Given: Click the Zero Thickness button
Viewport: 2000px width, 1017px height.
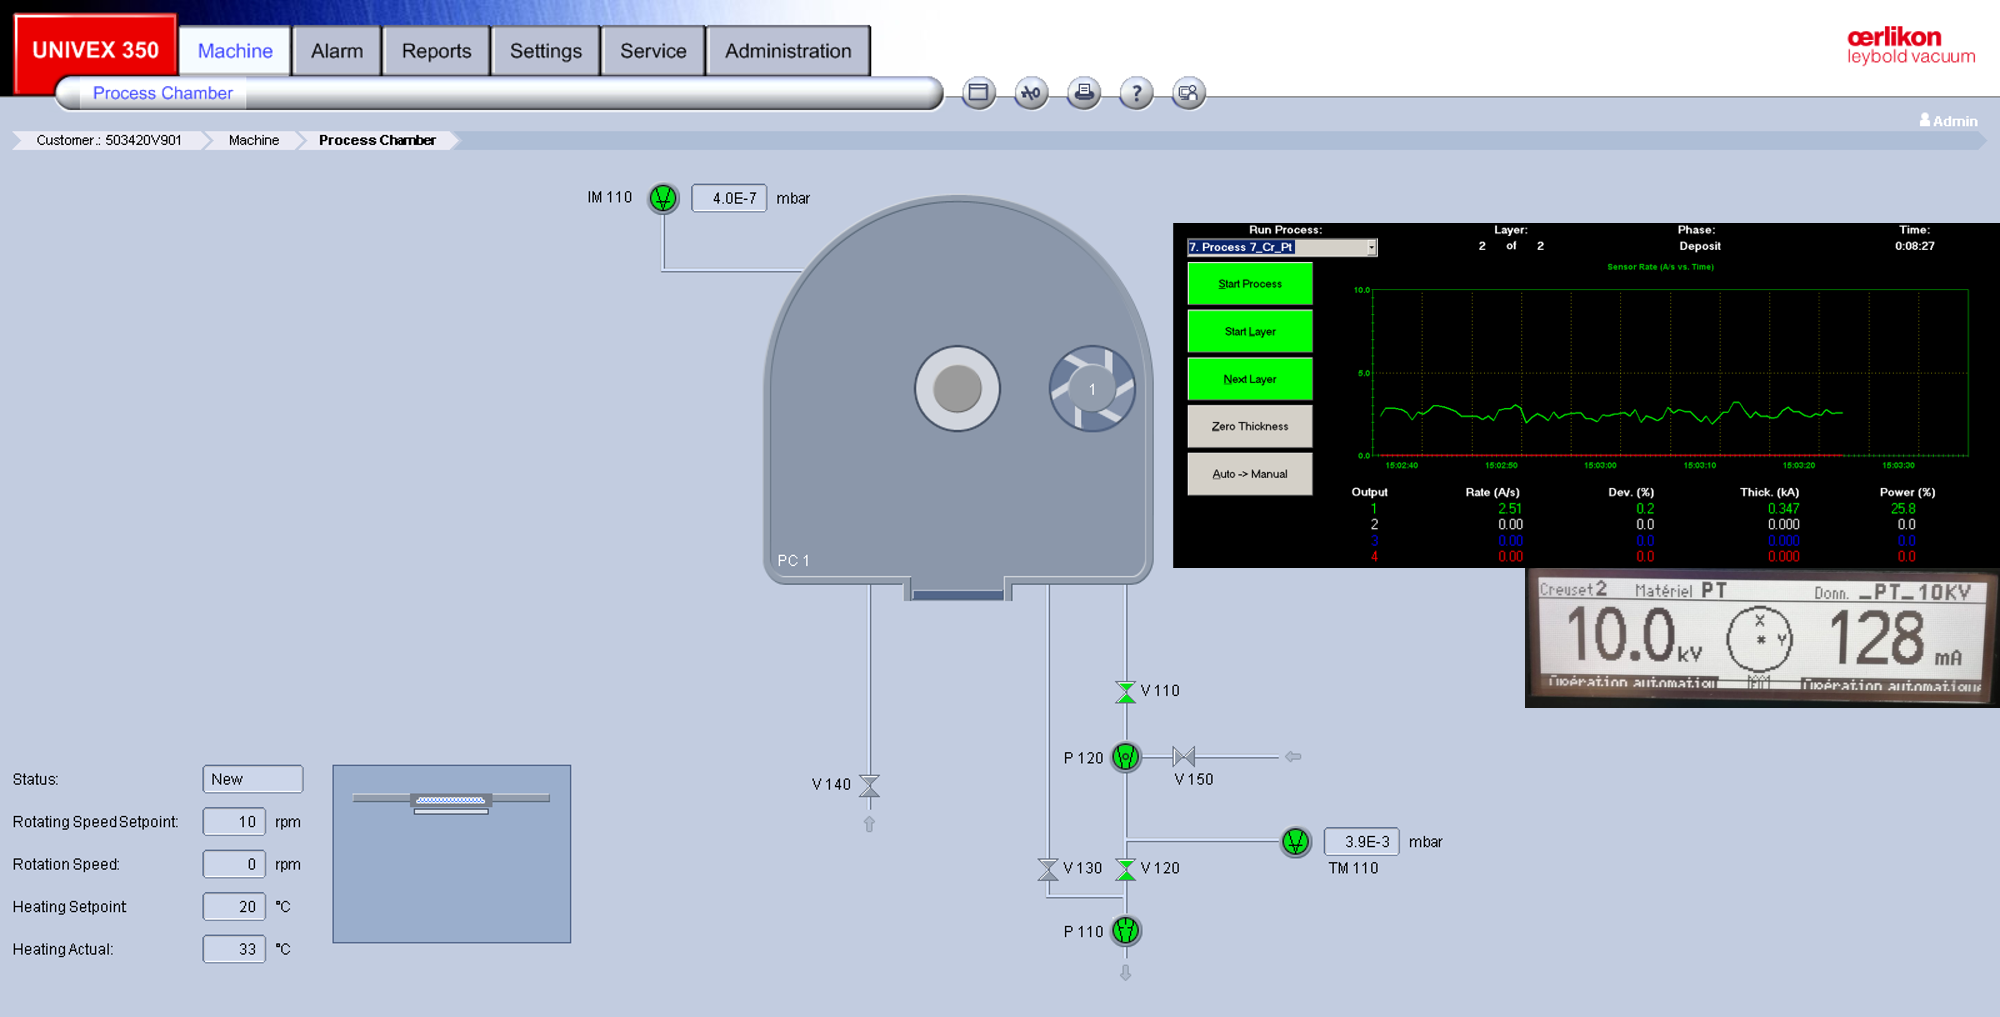Looking at the screenshot, I should (1249, 426).
